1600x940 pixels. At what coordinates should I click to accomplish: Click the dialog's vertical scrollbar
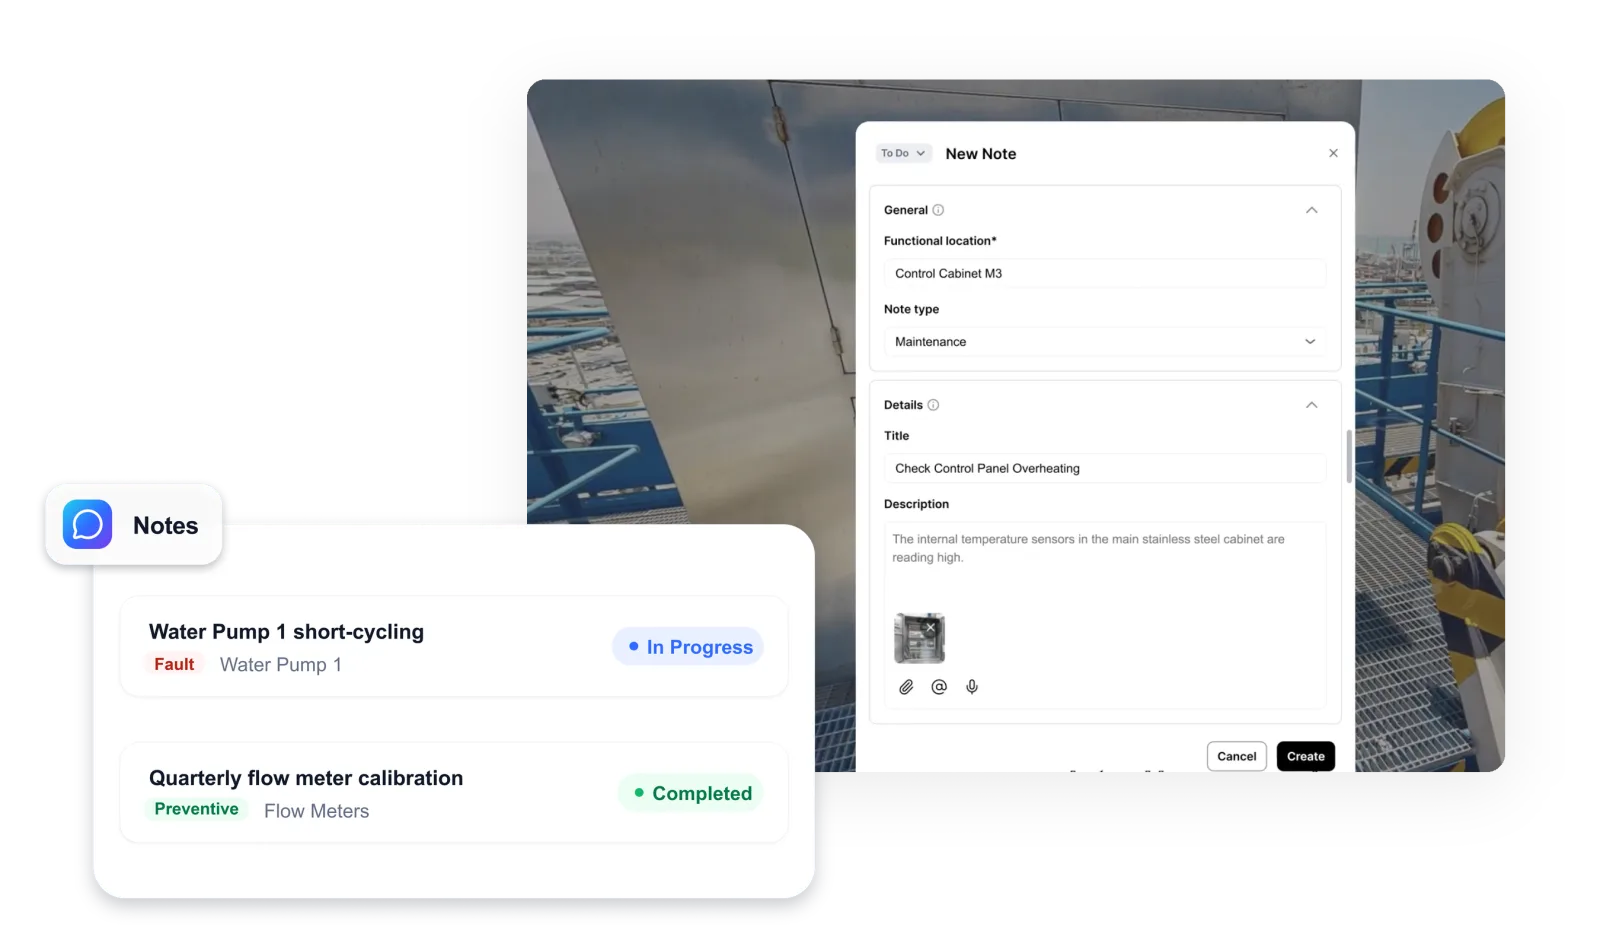point(1349,457)
